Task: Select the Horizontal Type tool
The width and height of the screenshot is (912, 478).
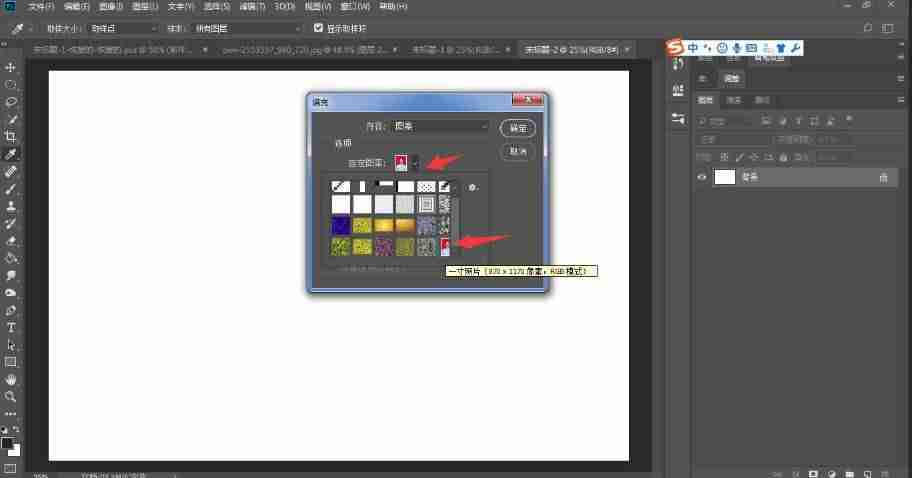Action: click(x=10, y=327)
